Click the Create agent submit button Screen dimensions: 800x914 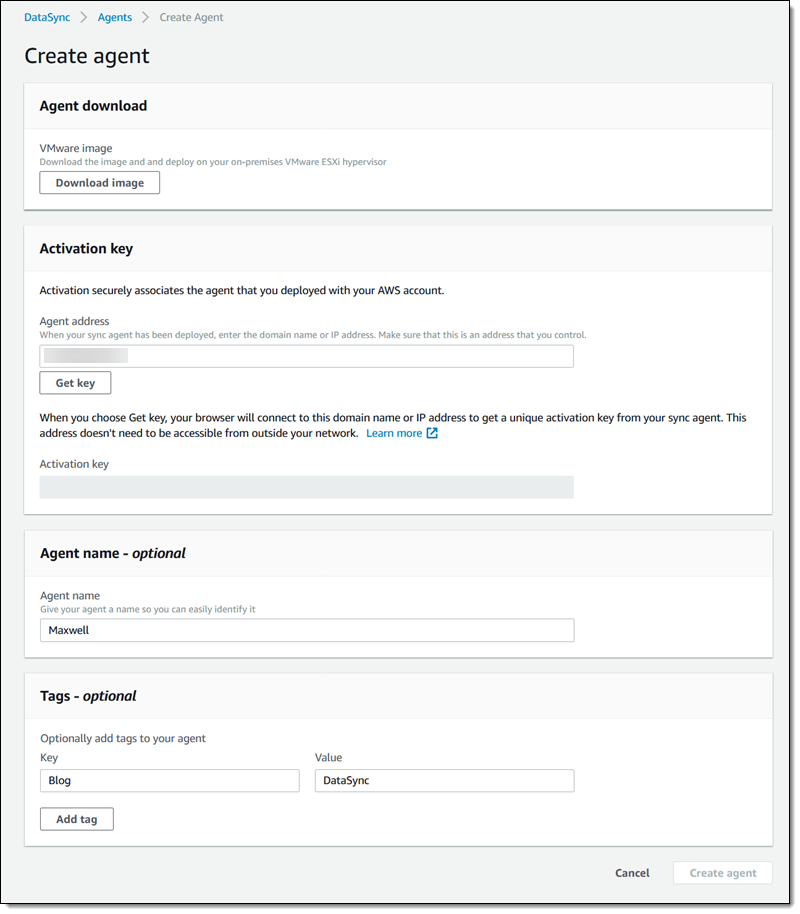723,873
